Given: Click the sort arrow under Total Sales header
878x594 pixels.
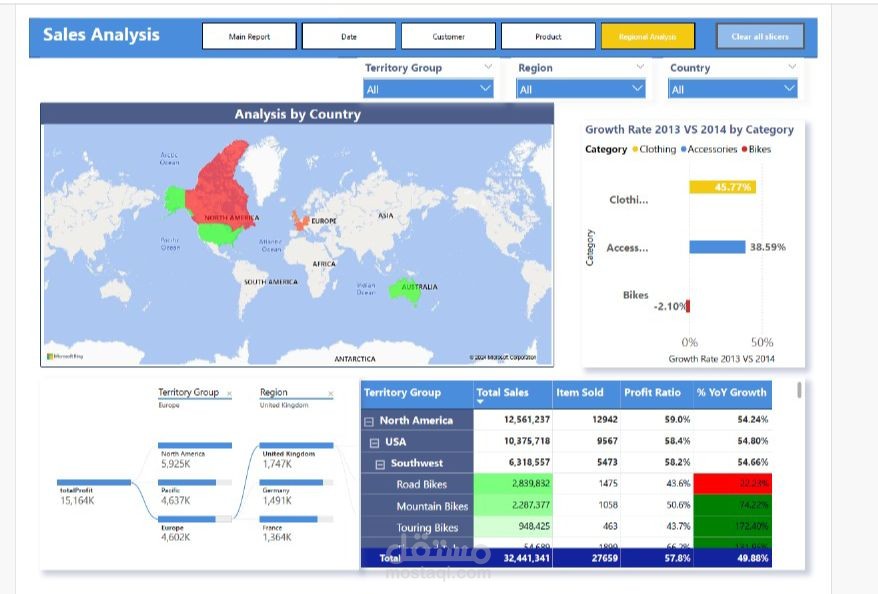Looking at the screenshot, I should [480, 401].
